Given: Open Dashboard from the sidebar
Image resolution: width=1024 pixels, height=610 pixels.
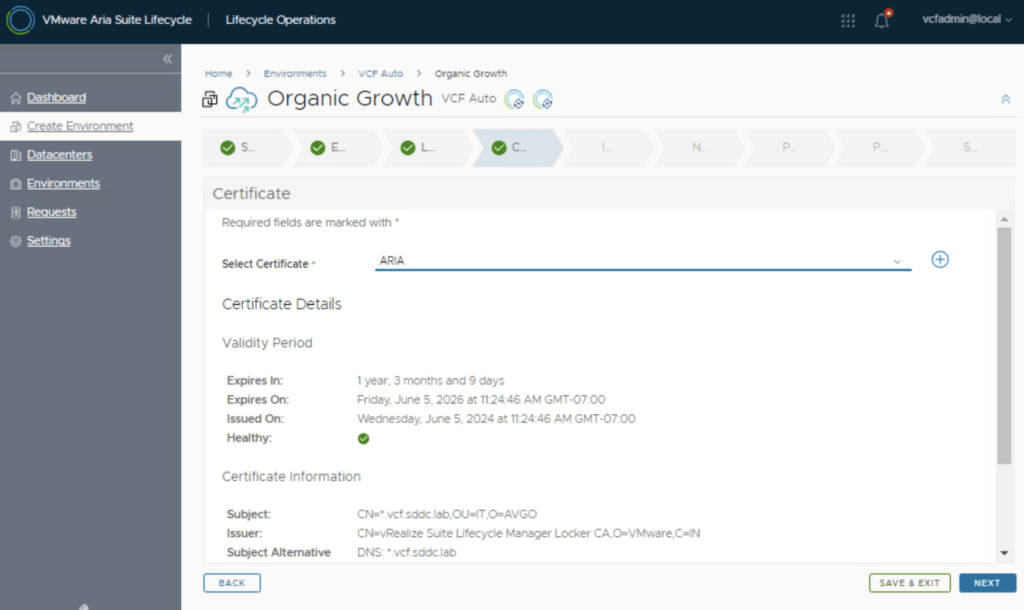Looking at the screenshot, I should tap(56, 98).
